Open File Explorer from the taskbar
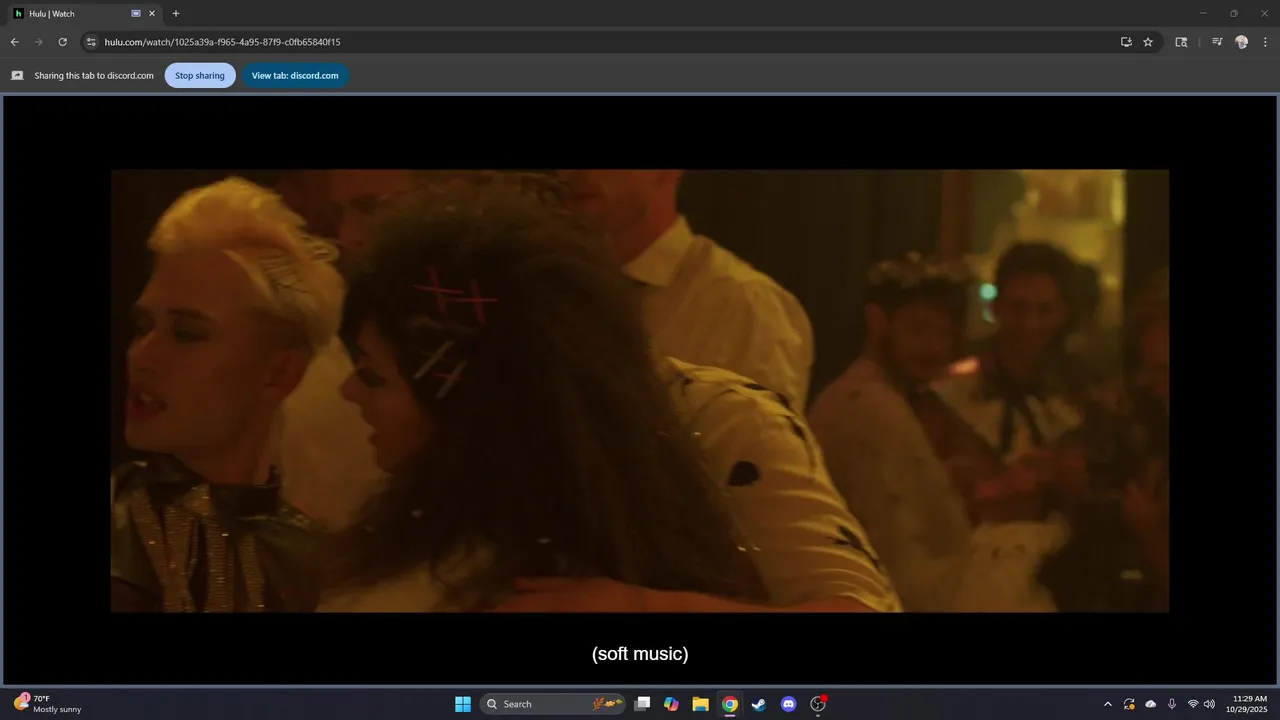The width and height of the screenshot is (1280, 720). [x=701, y=704]
